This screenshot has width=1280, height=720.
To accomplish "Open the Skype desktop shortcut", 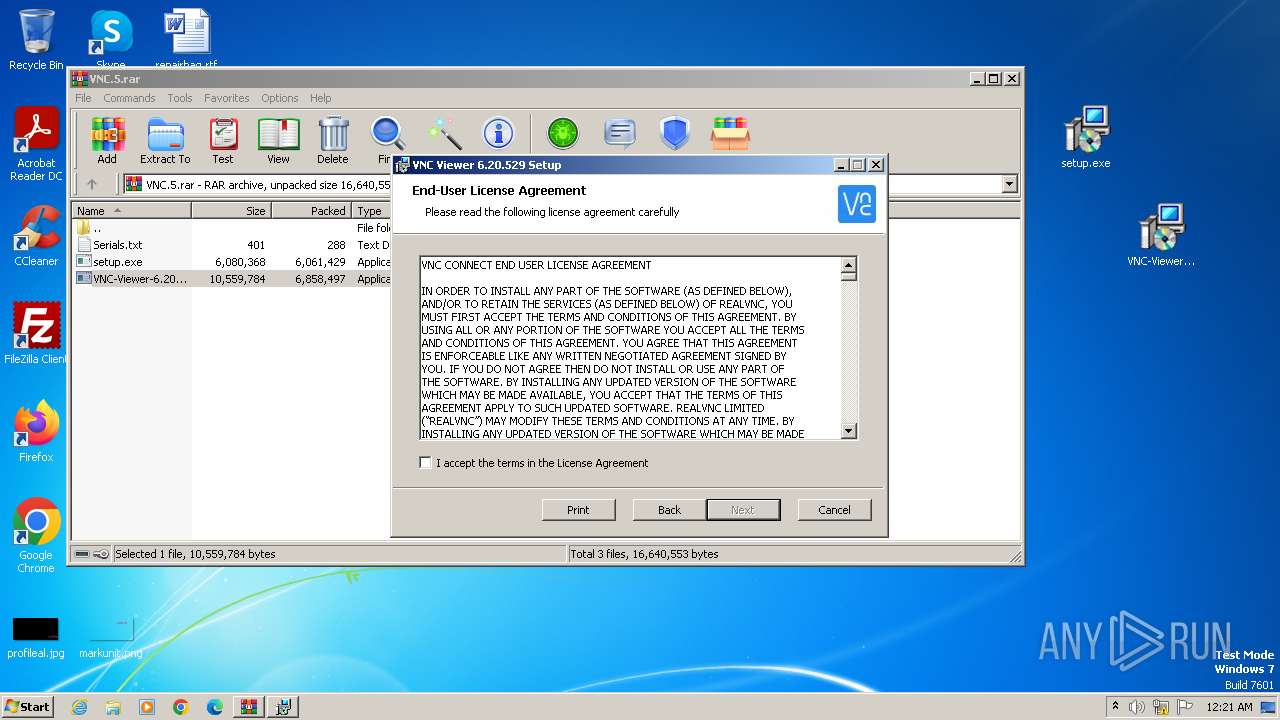I will pyautogui.click(x=111, y=40).
